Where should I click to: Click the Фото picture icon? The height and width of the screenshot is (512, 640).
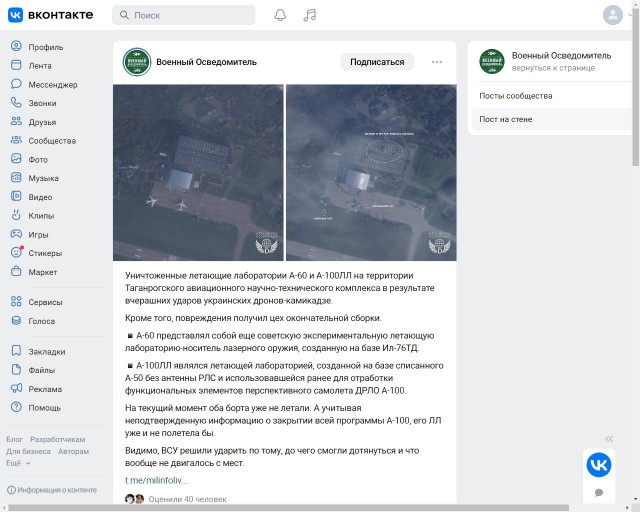pos(16,159)
